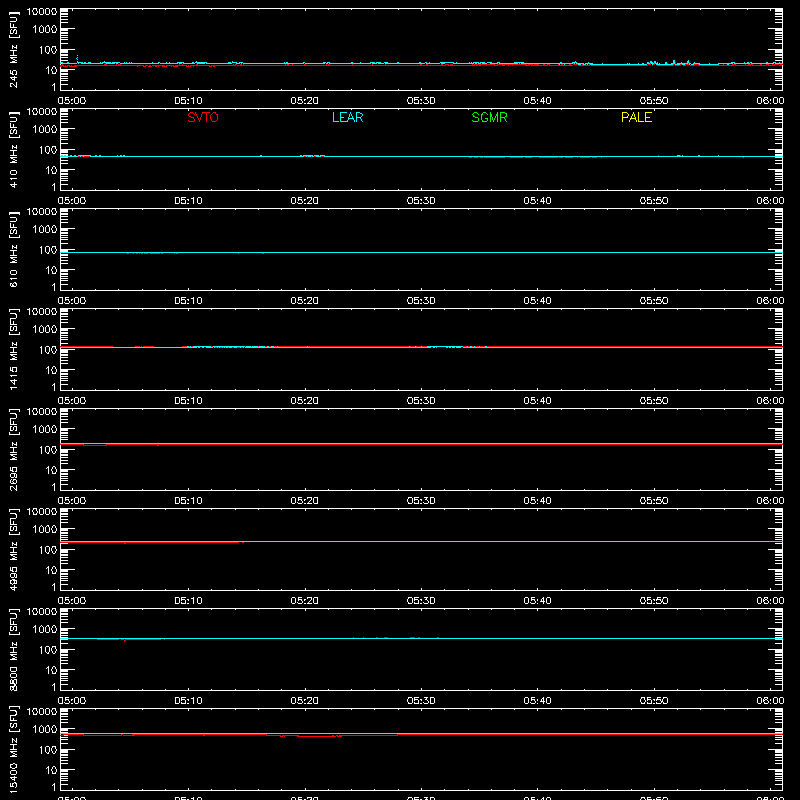Click the 1000 y-tick on the 4995 MHz panel
Screen dimensions: 800x800
point(45,530)
